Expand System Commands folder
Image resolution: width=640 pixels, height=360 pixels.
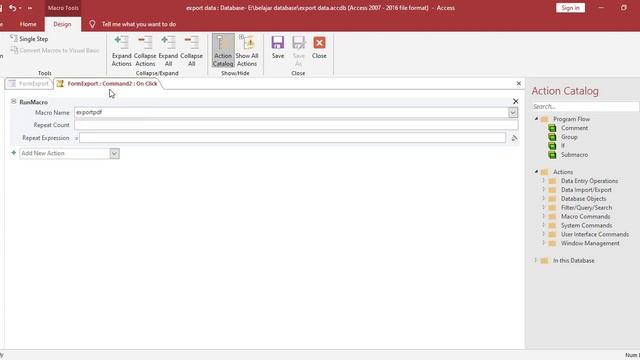coord(543,225)
